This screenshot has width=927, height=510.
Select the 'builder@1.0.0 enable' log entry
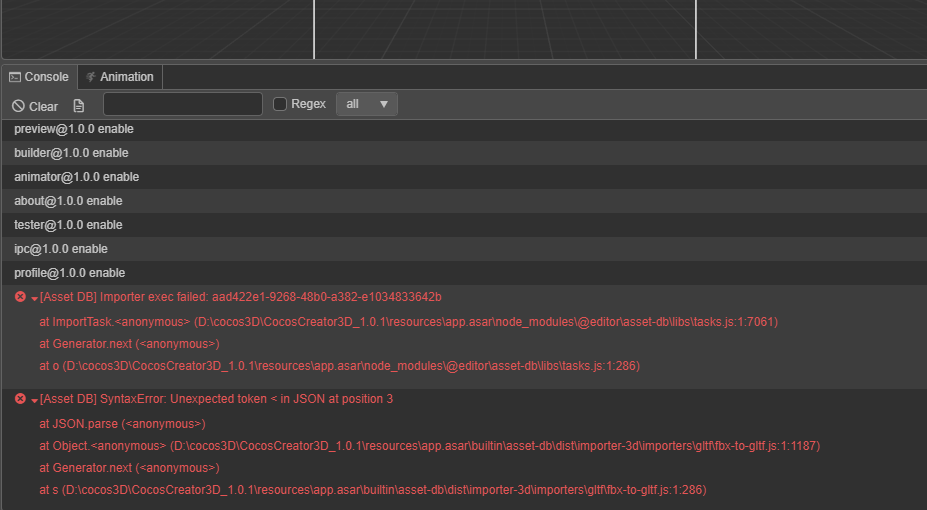coord(71,153)
